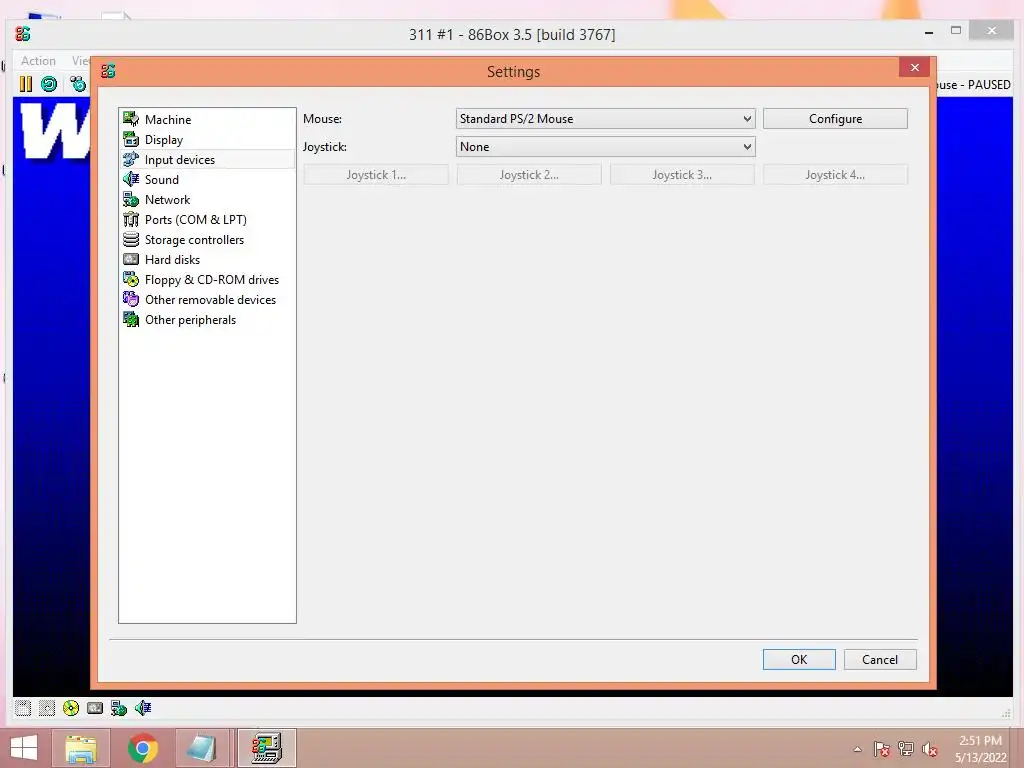Image resolution: width=1024 pixels, height=768 pixels.
Task: Click the Storage controllers icon
Action: [131, 239]
